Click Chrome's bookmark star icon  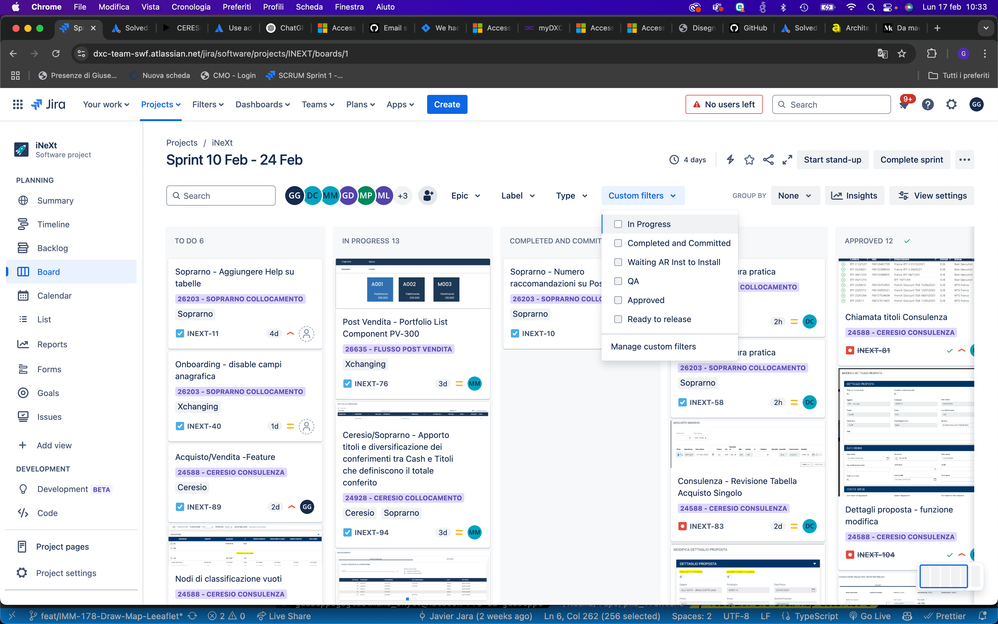pyautogui.click(x=902, y=53)
